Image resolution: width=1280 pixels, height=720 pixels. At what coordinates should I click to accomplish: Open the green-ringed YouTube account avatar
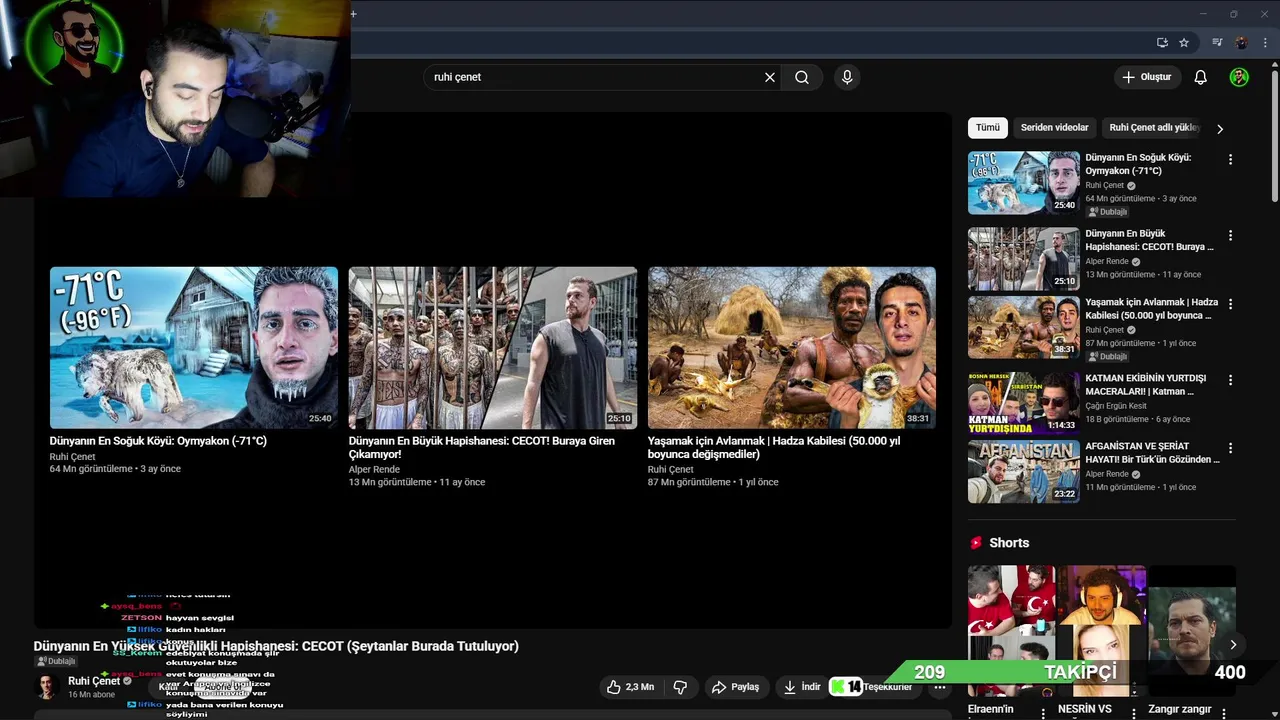[x=1239, y=77]
